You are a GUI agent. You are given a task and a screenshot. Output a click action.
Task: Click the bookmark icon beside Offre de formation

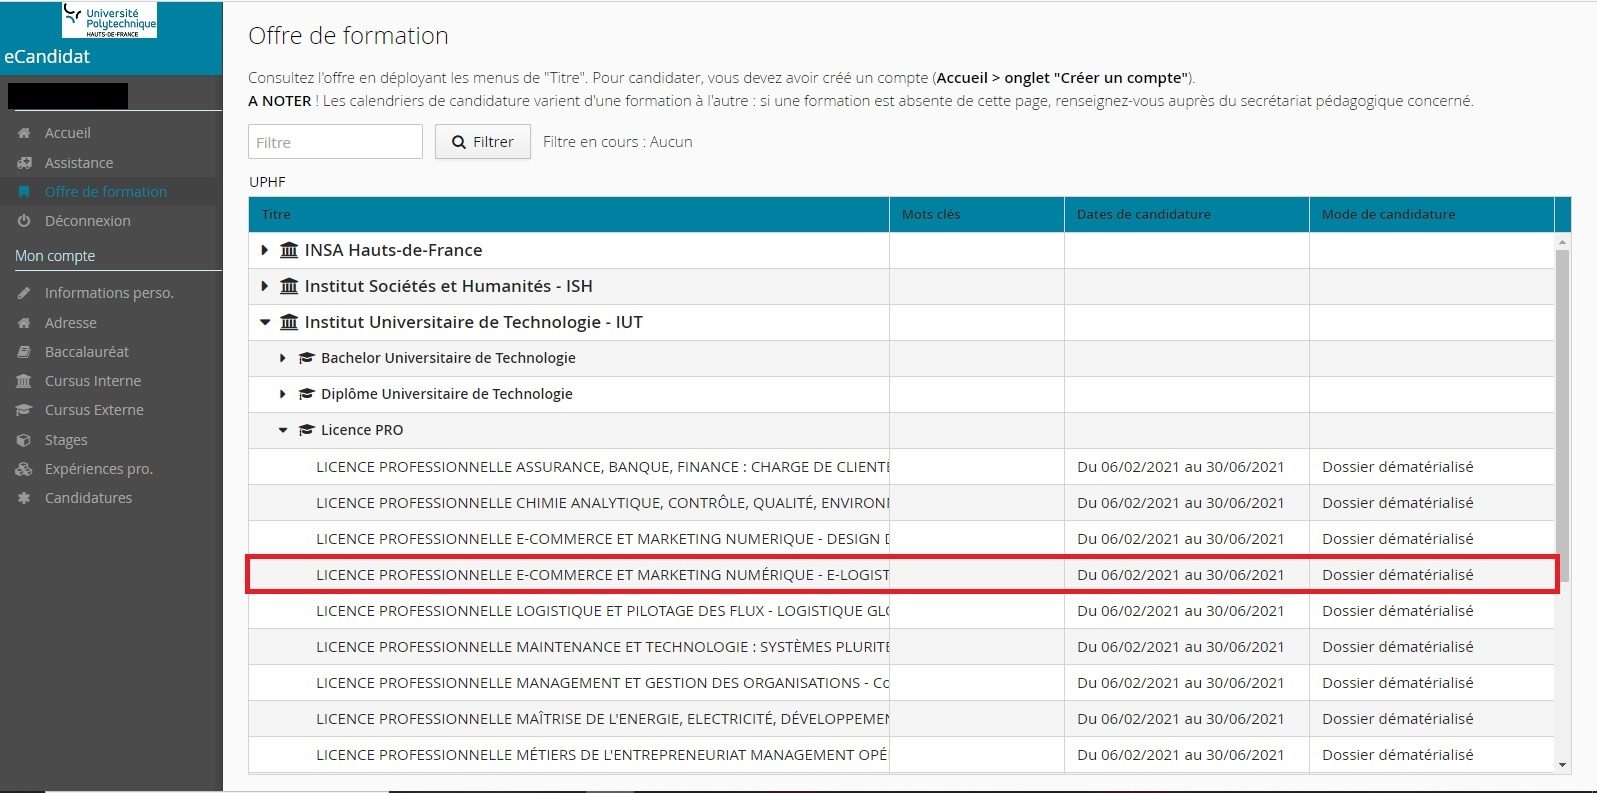[x=24, y=192]
